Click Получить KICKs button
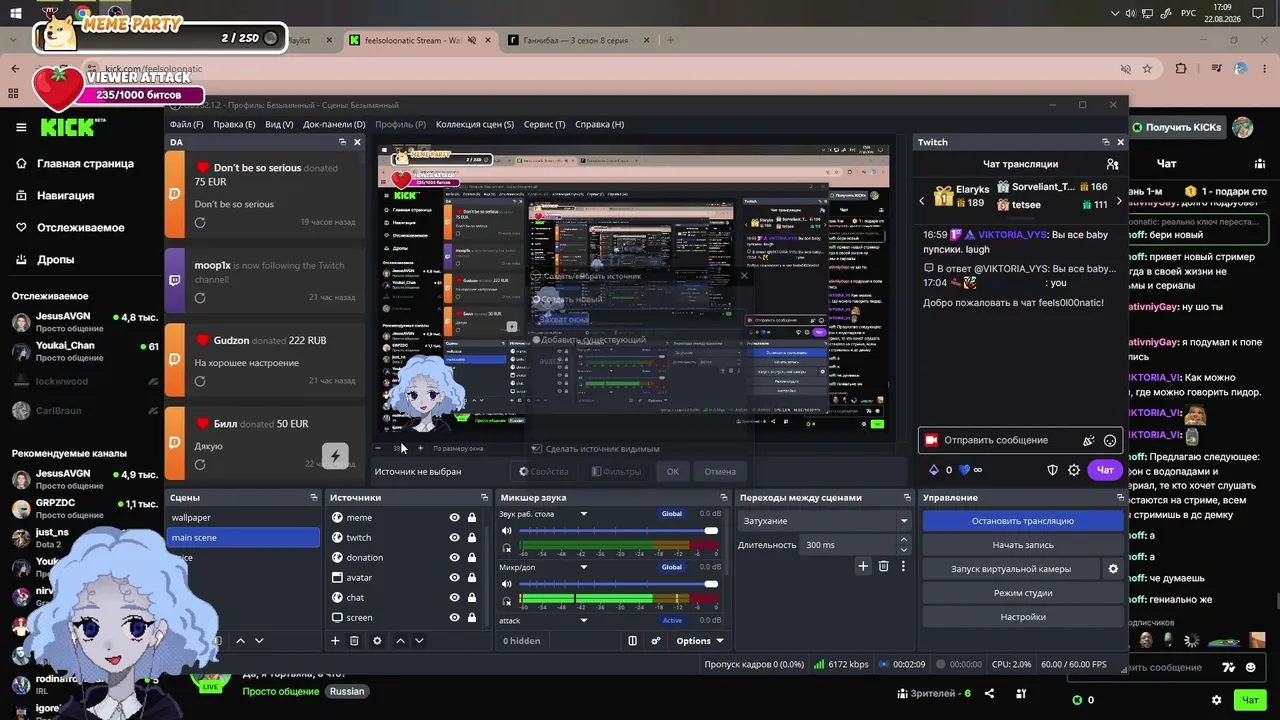Screen dimensions: 1280x720 tap(1177, 127)
